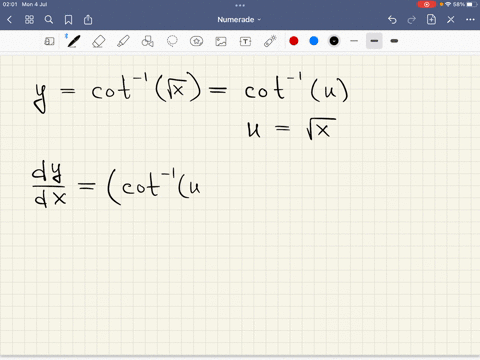Open the Elements sticker tool
This screenshot has height=360, width=480.
pyautogui.click(x=196, y=41)
